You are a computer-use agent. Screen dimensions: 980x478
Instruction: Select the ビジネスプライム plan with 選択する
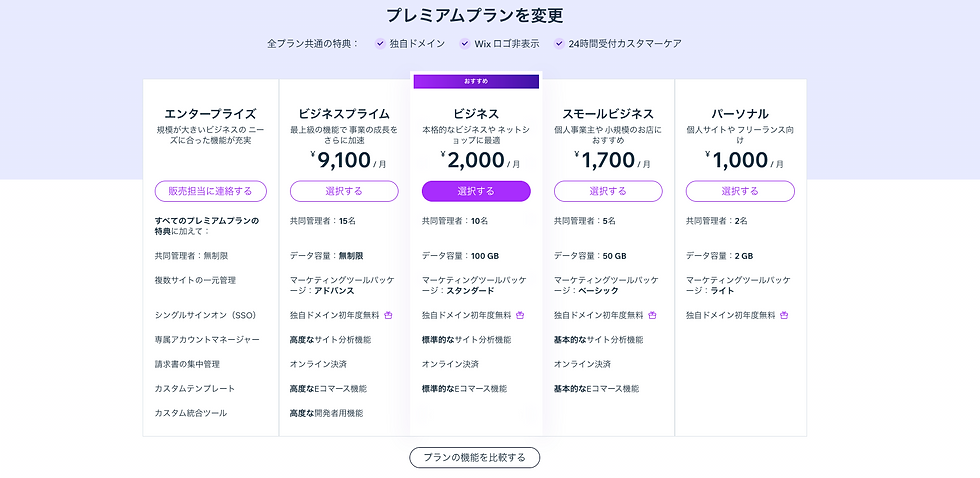tap(344, 191)
